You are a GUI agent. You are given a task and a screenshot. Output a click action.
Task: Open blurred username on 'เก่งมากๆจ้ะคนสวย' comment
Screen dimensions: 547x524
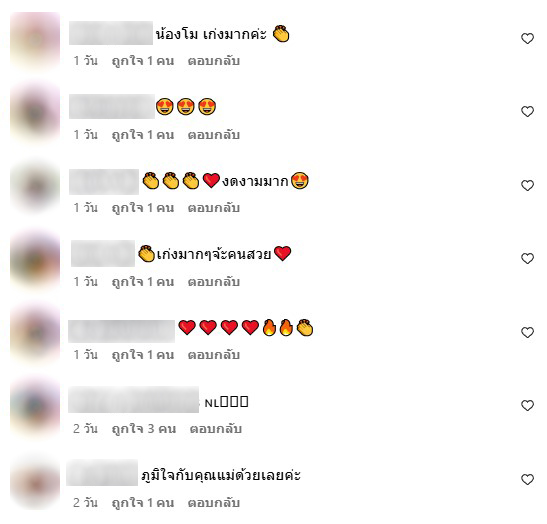click(103, 254)
